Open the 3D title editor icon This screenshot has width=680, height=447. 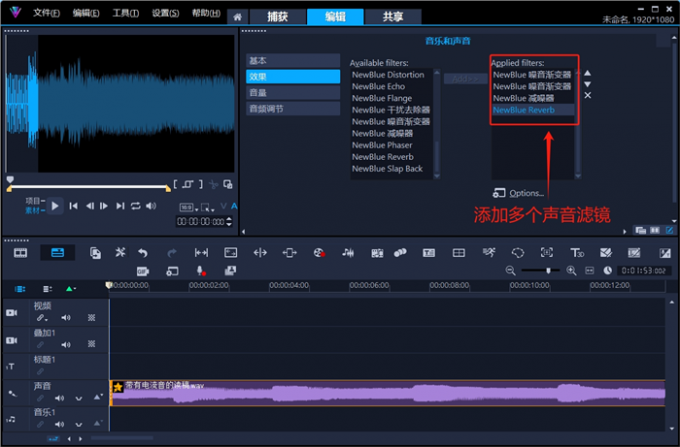point(577,253)
